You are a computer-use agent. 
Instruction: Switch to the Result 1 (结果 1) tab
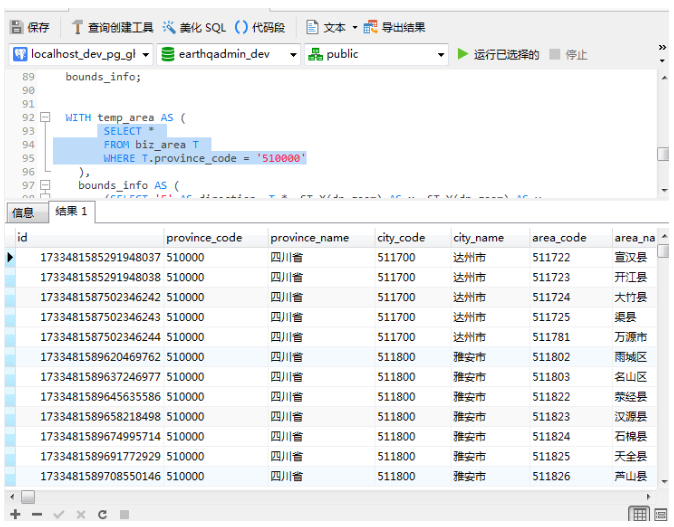coord(71,211)
